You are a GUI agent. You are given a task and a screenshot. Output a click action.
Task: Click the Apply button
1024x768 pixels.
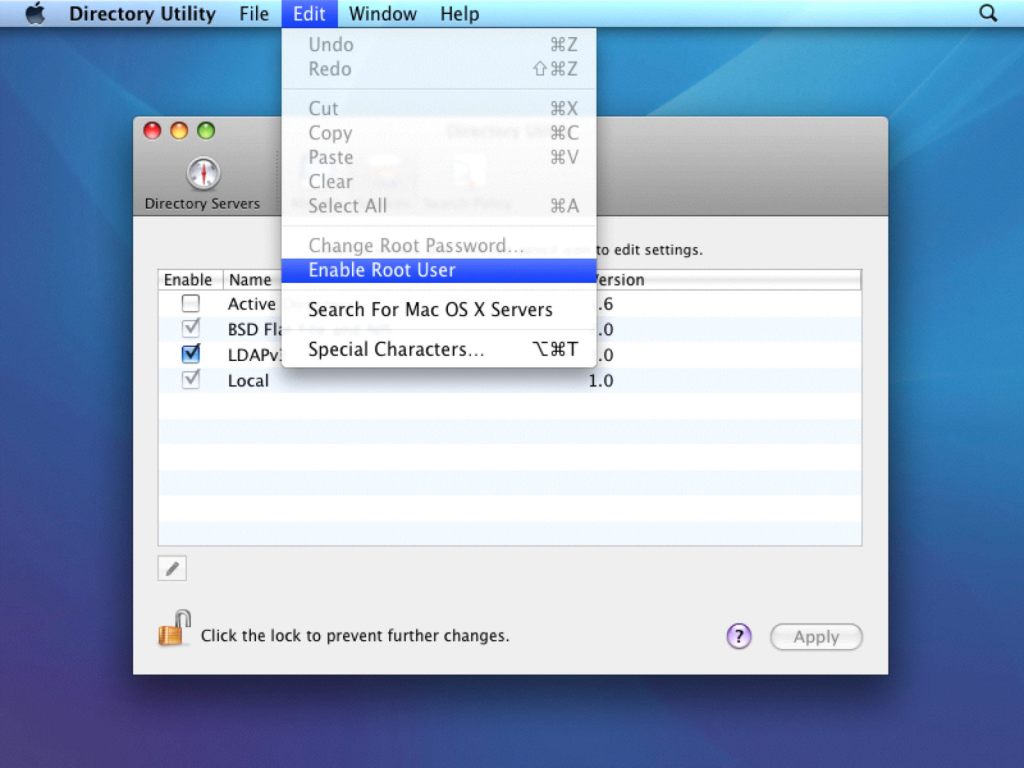click(x=816, y=637)
